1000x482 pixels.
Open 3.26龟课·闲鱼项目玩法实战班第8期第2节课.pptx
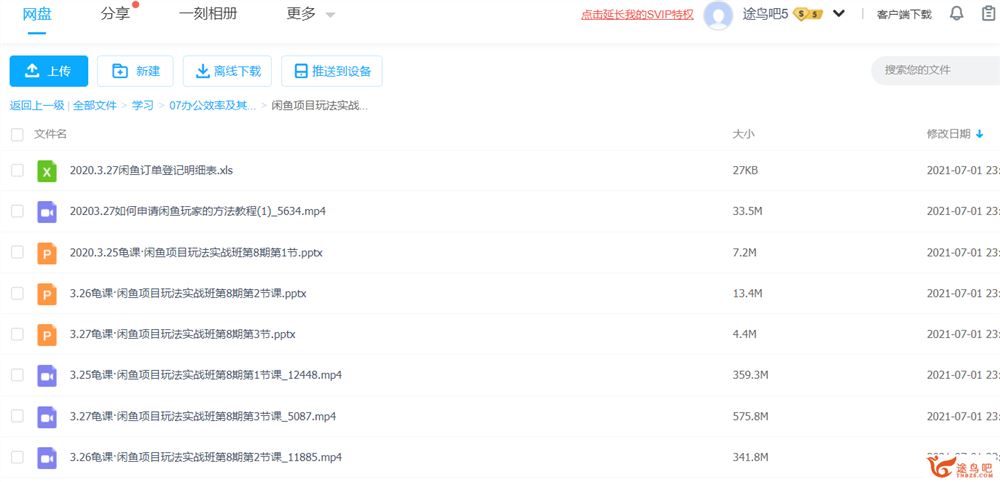tap(188, 294)
